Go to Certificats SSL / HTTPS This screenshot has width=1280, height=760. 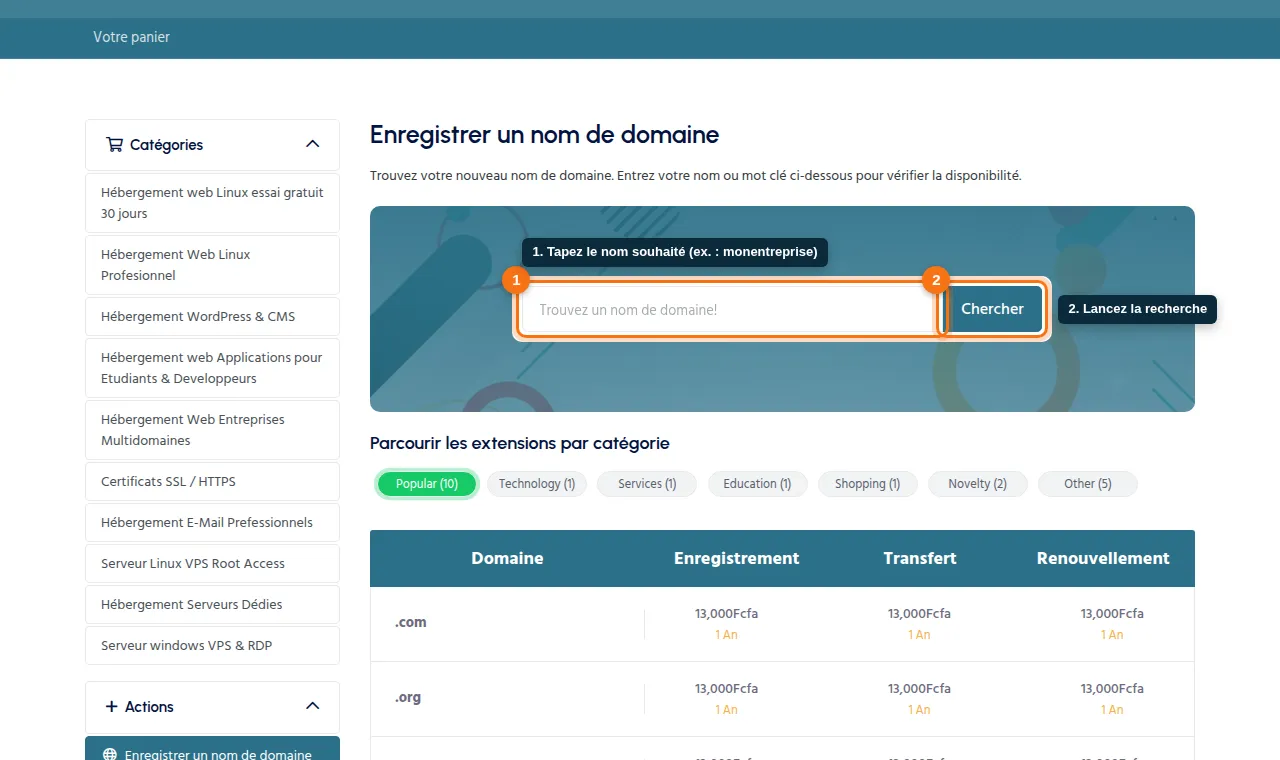(212, 481)
